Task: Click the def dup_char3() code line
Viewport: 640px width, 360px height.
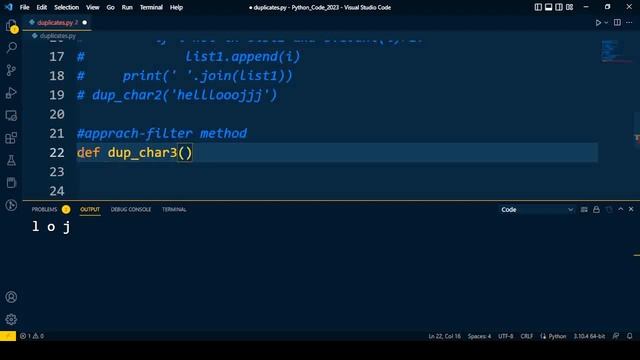Action: coord(134,153)
